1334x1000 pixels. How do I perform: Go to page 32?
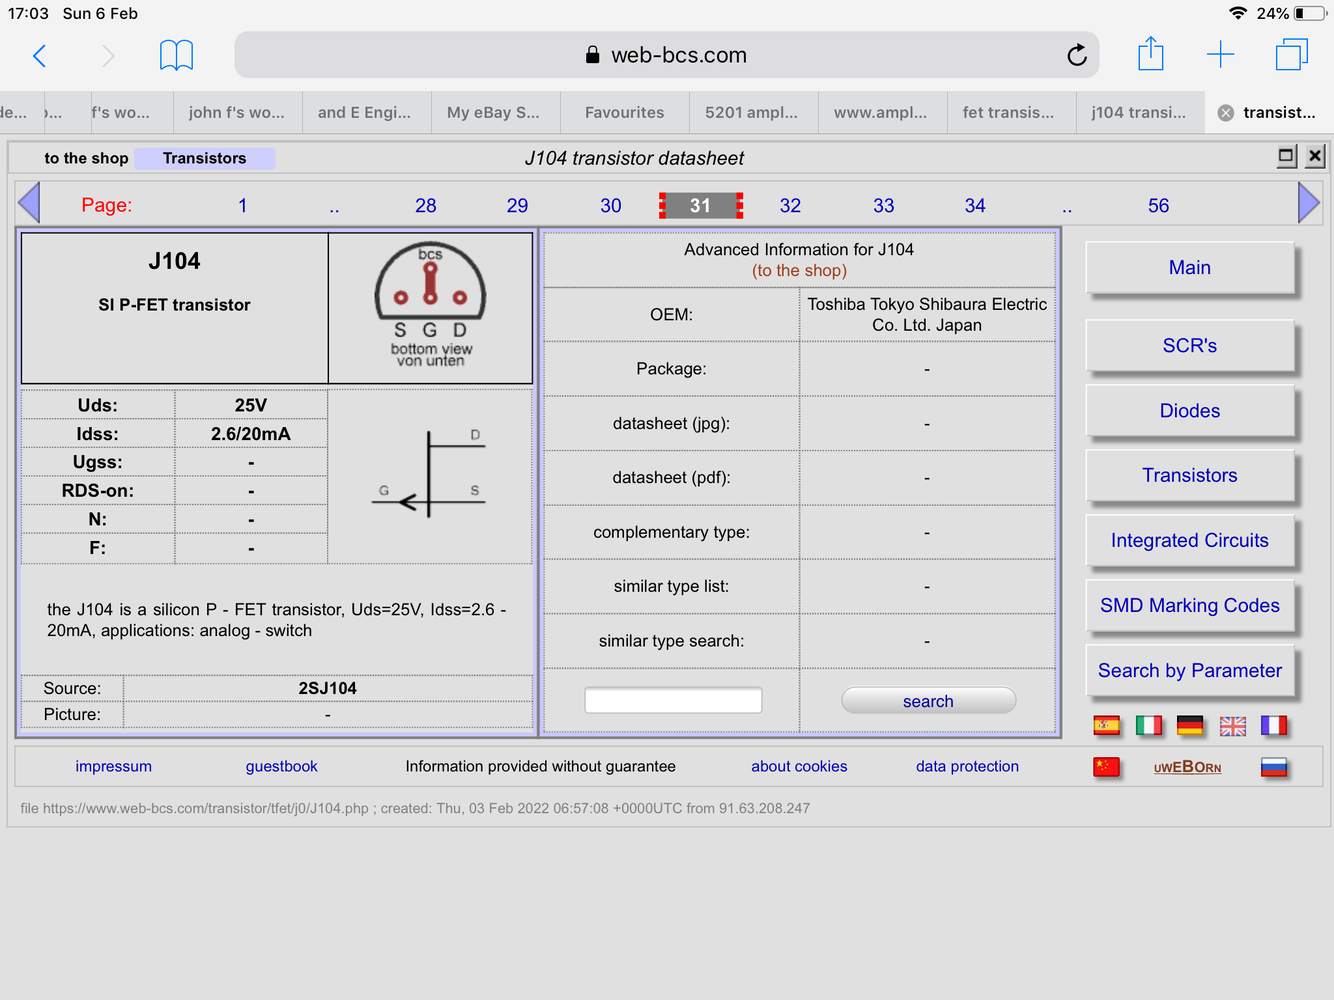click(790, 205)
